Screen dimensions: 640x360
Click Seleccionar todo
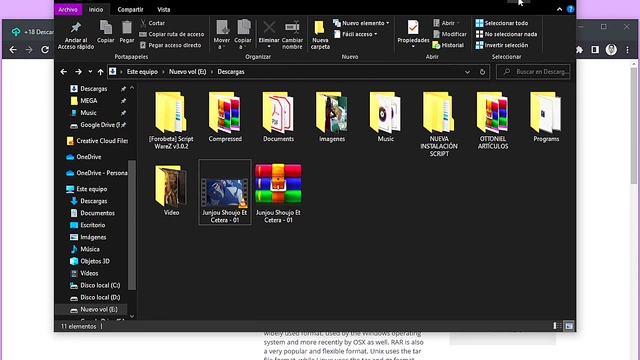click(502, 23)
